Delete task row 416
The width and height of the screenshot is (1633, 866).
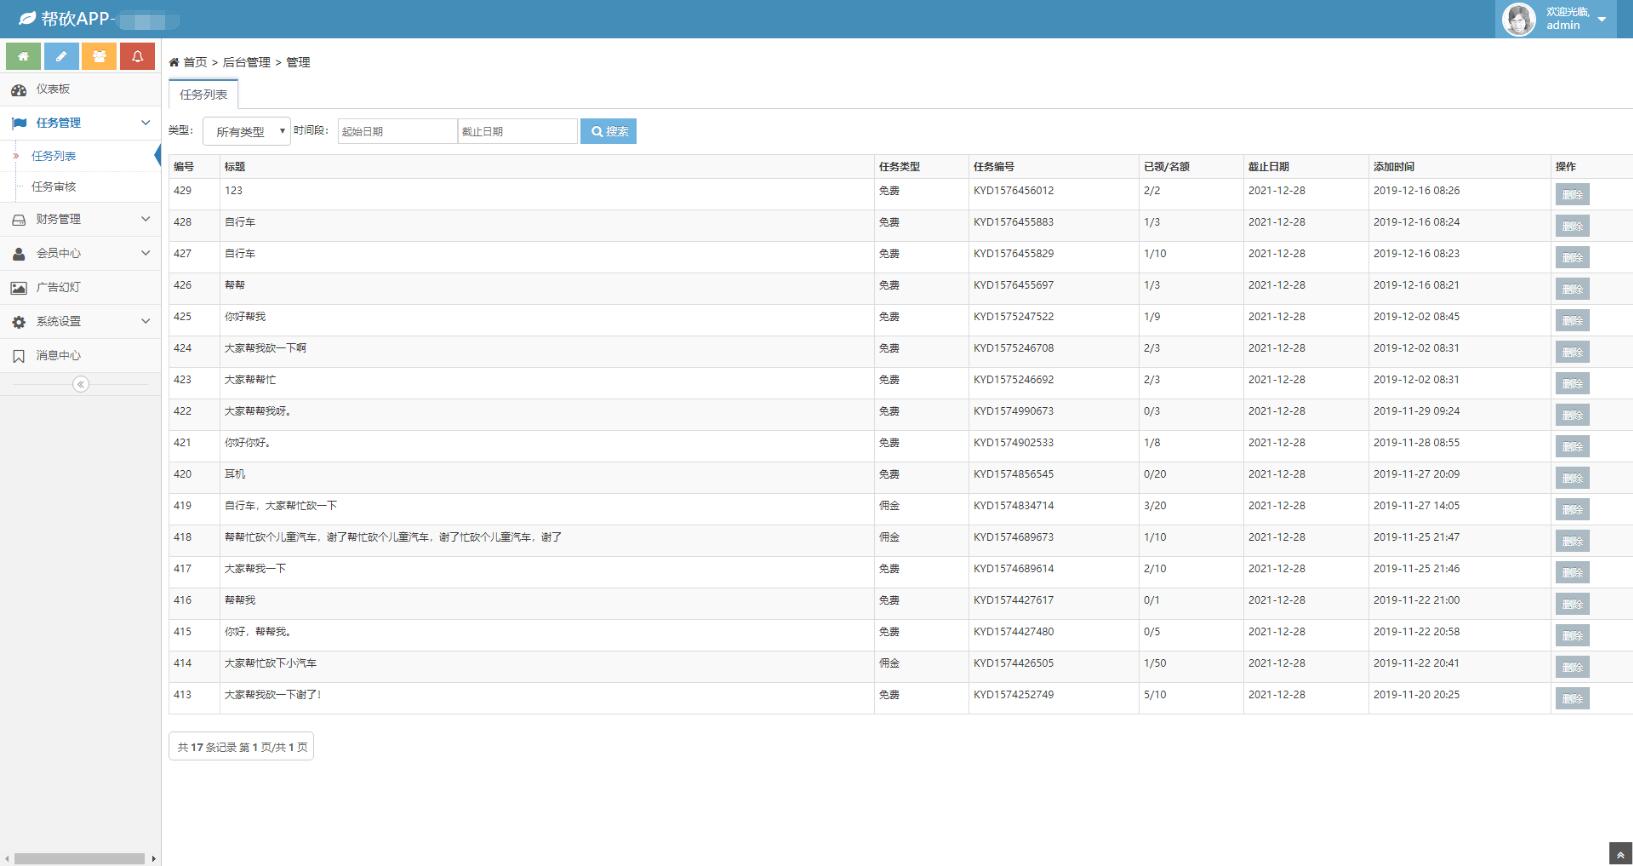(x=1572, y=604)
